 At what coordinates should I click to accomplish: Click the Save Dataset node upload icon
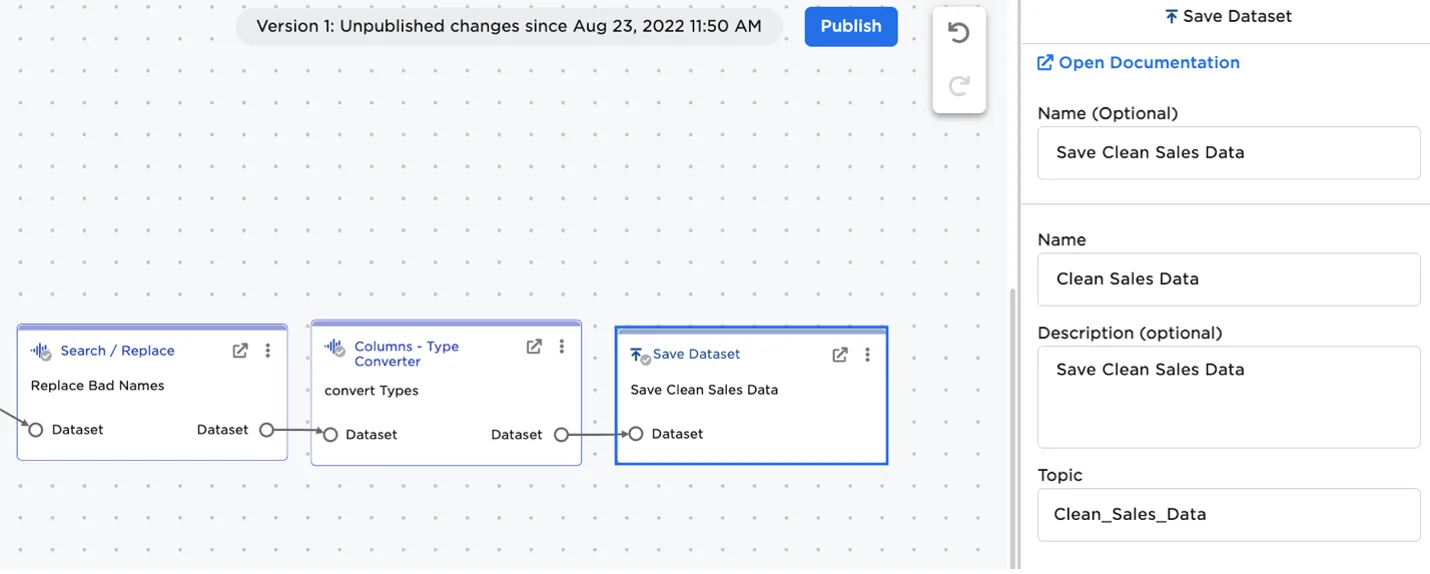(x=638, y=355)
